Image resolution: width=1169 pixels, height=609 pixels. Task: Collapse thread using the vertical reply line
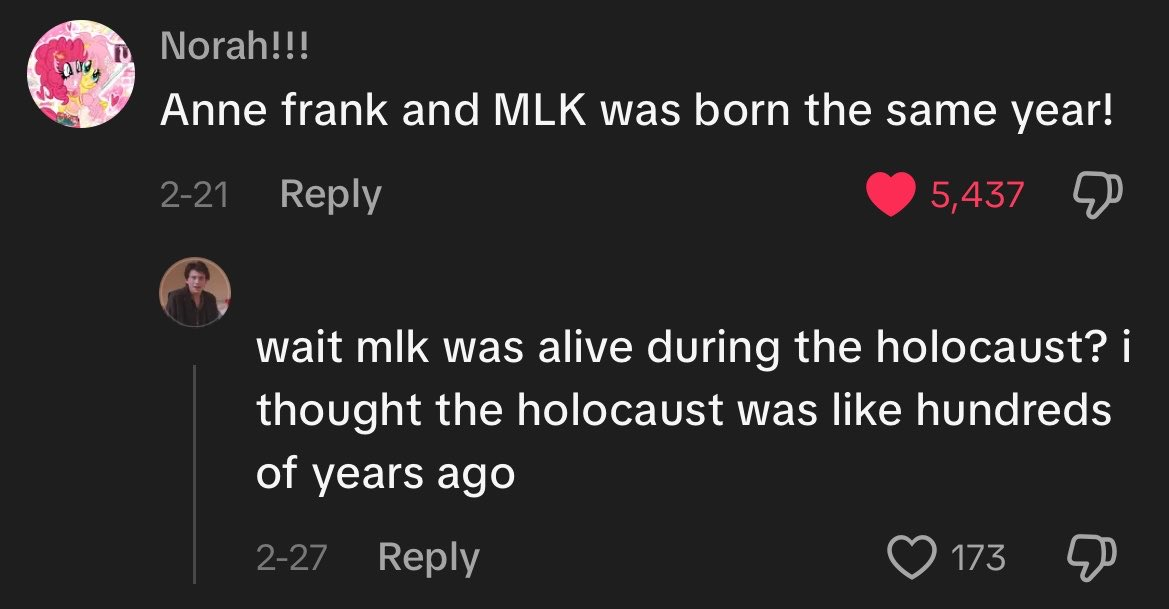tap(194, 470)
